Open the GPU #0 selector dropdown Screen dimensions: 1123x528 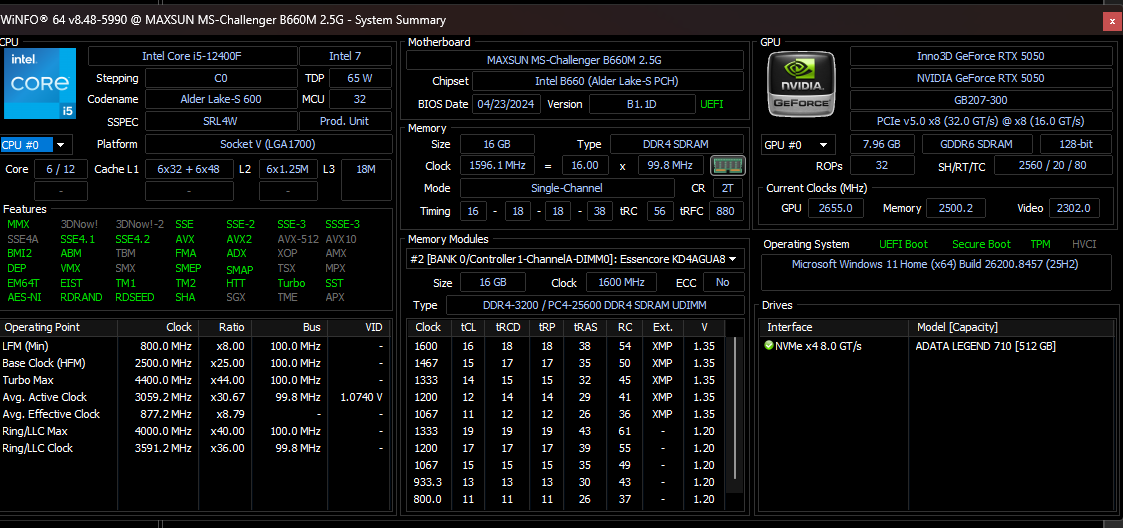point(798,145)
